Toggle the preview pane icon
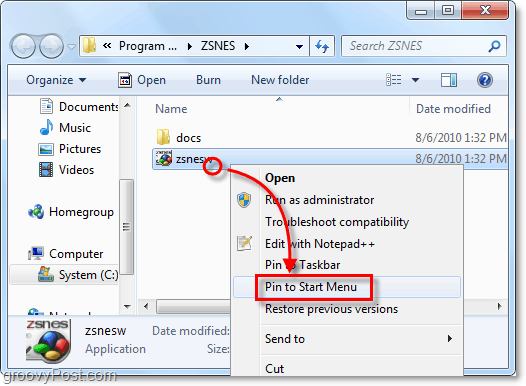Image resolution: width=526 pixels, height=386 pixels. pos(449,80)
